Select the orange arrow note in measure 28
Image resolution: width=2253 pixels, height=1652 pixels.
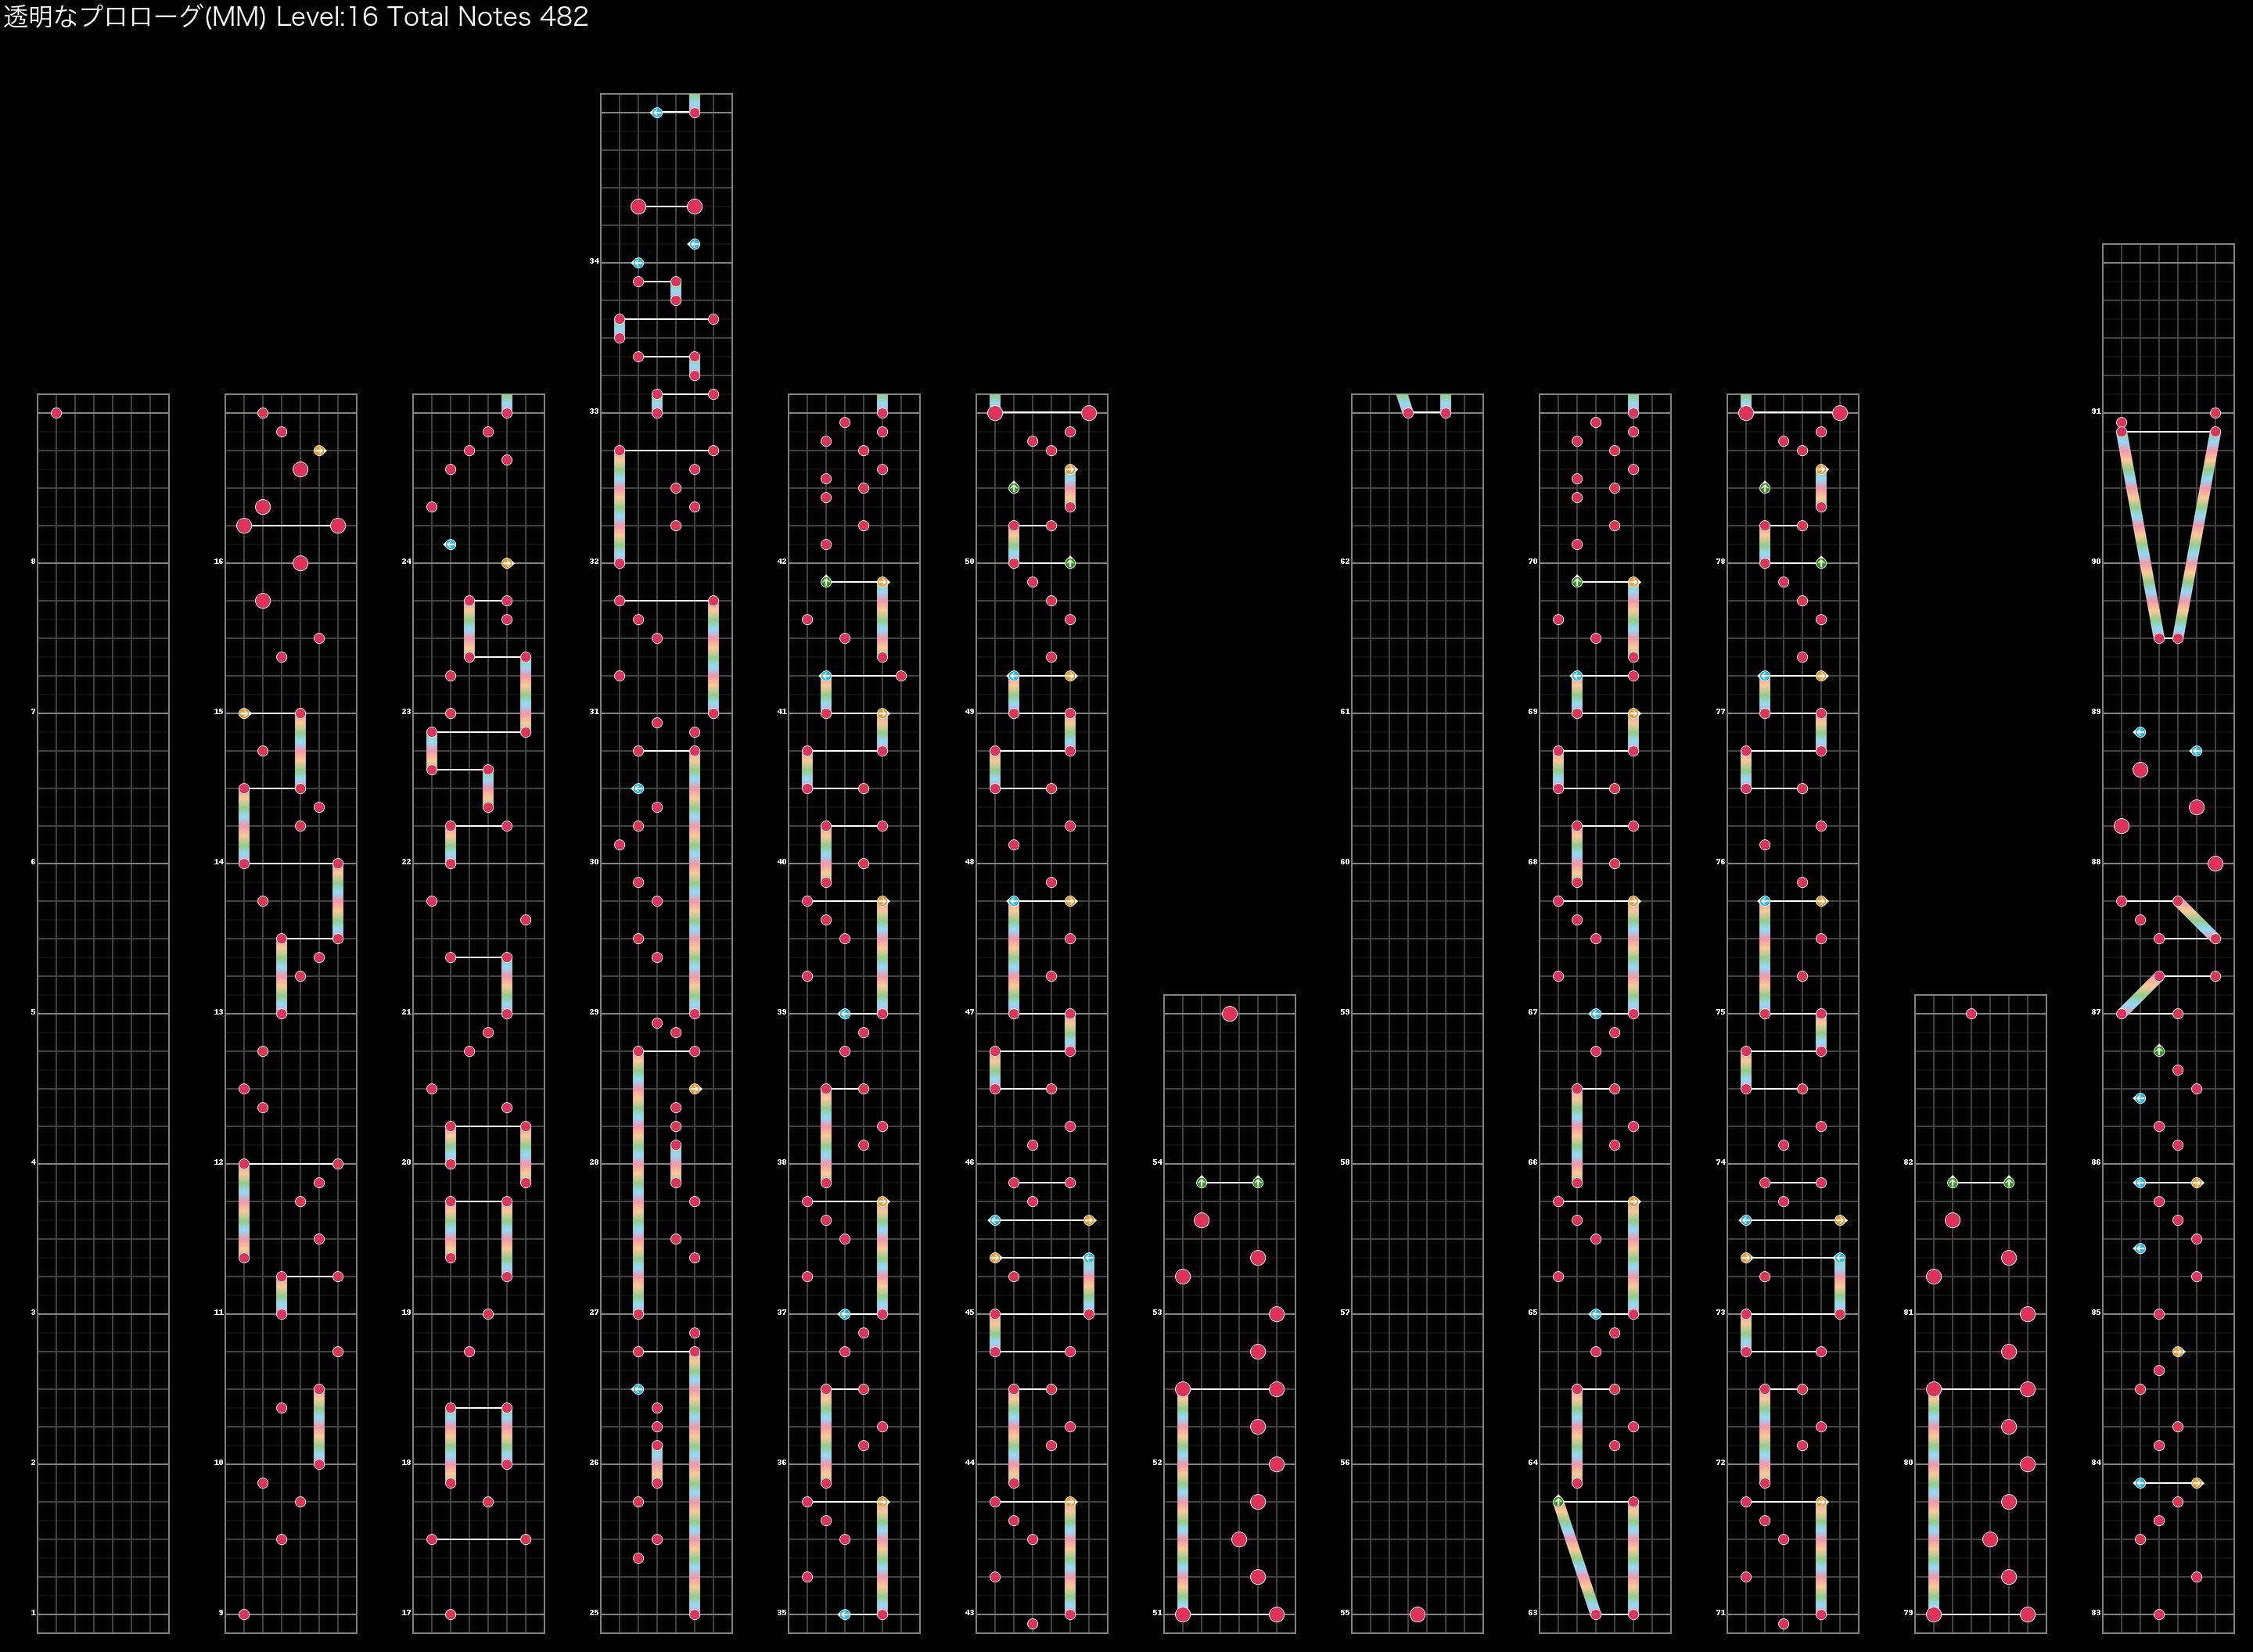(695, 1089)
